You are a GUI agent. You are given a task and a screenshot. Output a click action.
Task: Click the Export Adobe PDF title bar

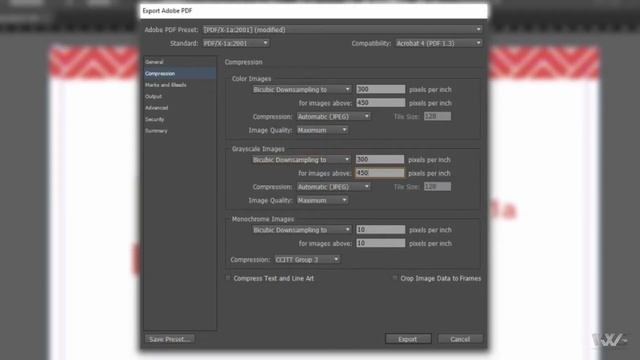[313, 11]
